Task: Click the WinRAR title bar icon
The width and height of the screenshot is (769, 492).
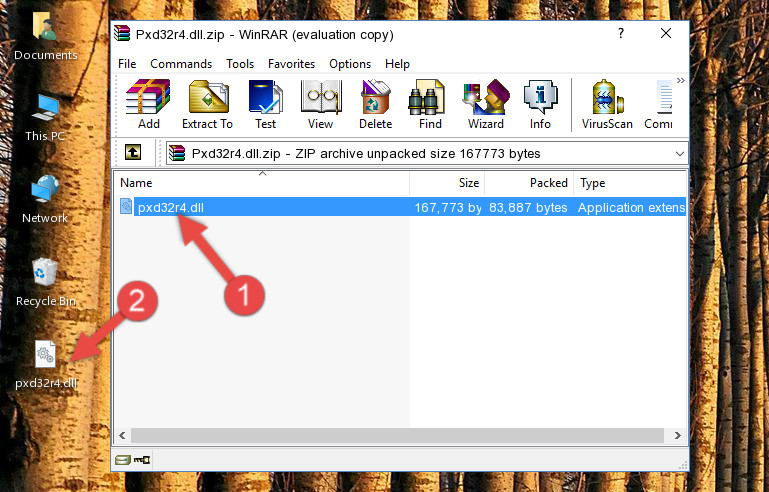Action: pos(122,34)
